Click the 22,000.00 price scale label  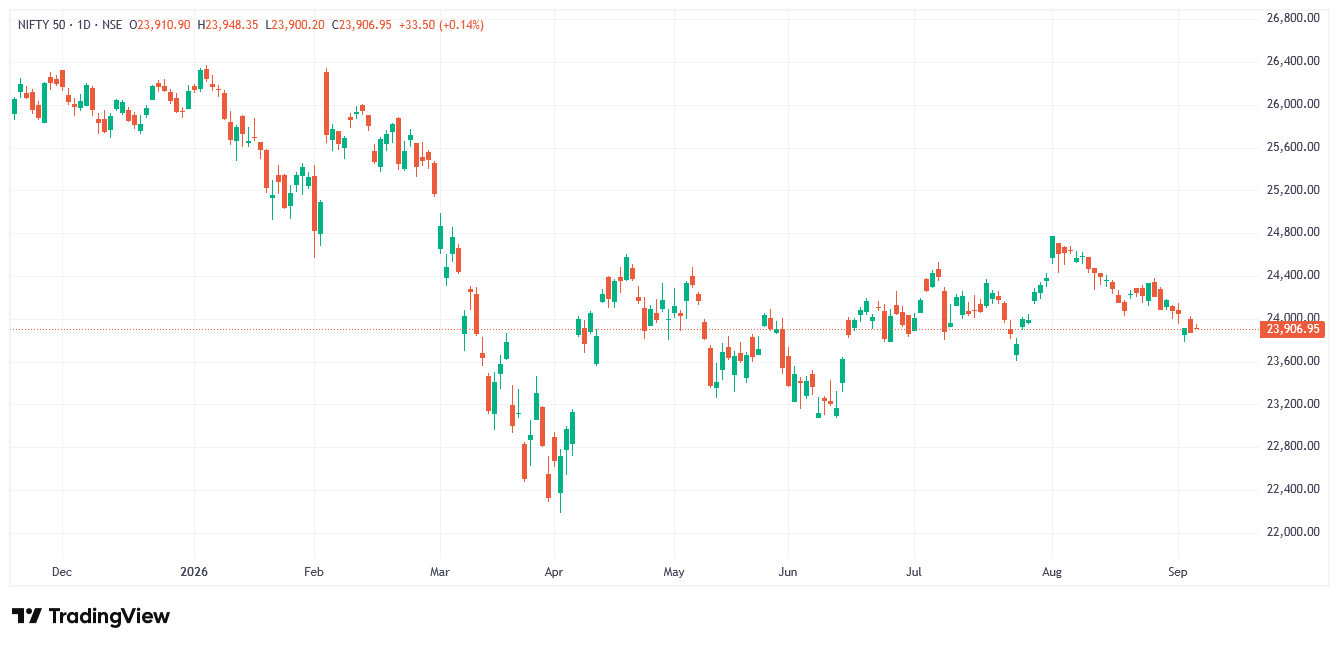[1294, 532]
